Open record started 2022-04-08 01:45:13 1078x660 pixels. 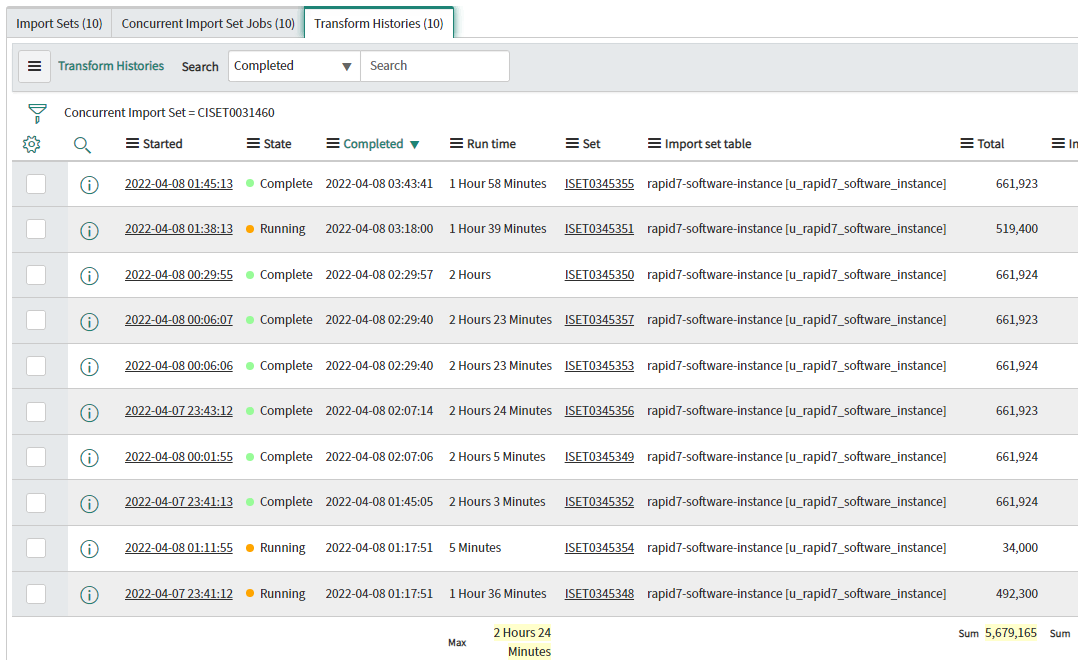click(179, 184)
